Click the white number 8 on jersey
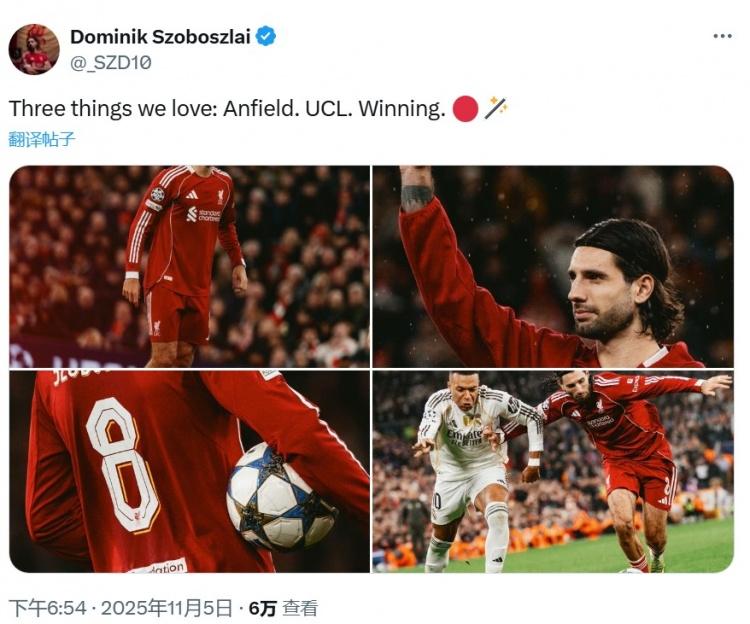The width and height of the screenshot is (750, 624). coord(122,465)
